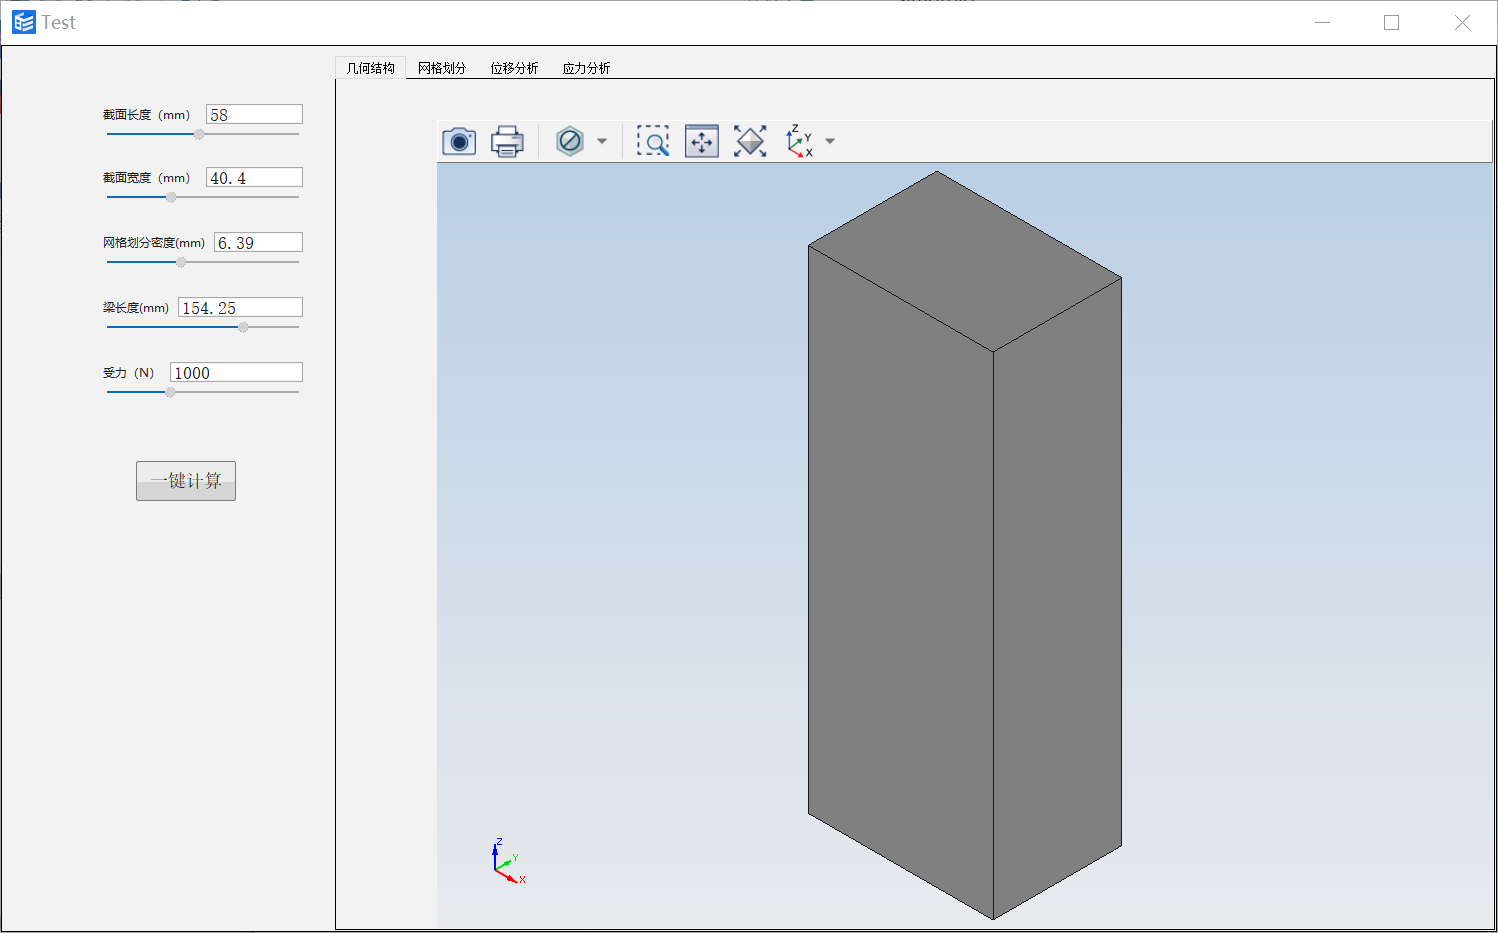Click the 一键计算 button

coord(186,481)
